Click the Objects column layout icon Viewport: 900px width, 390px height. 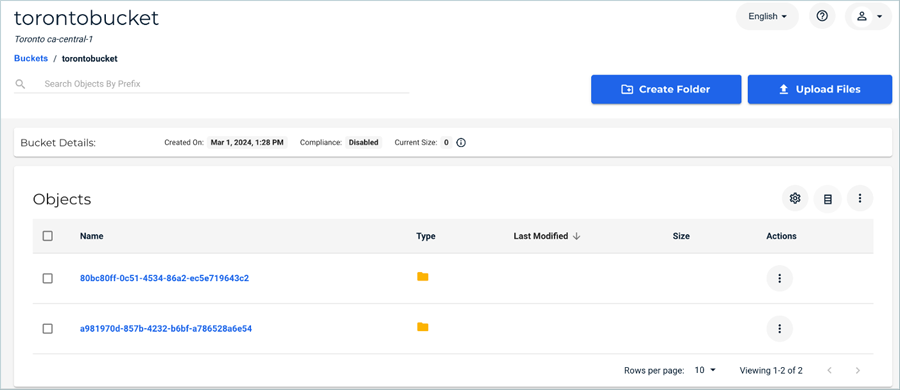(827, 199)
